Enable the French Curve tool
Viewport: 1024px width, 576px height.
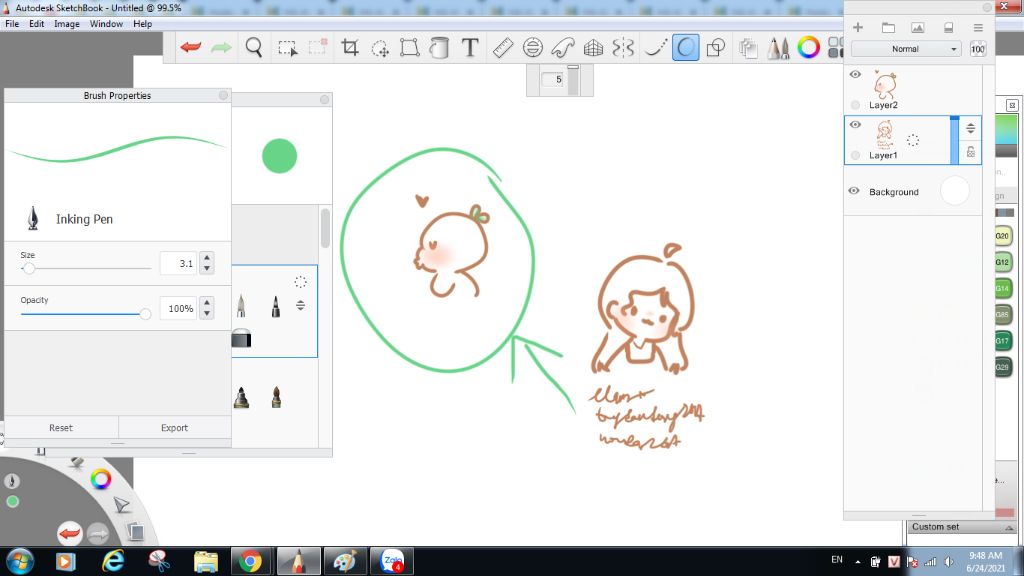click(563, 48)
